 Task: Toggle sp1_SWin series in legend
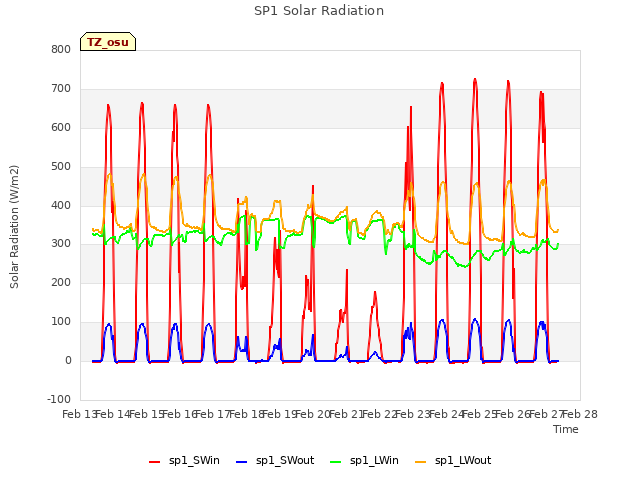[x=184, y=461]
